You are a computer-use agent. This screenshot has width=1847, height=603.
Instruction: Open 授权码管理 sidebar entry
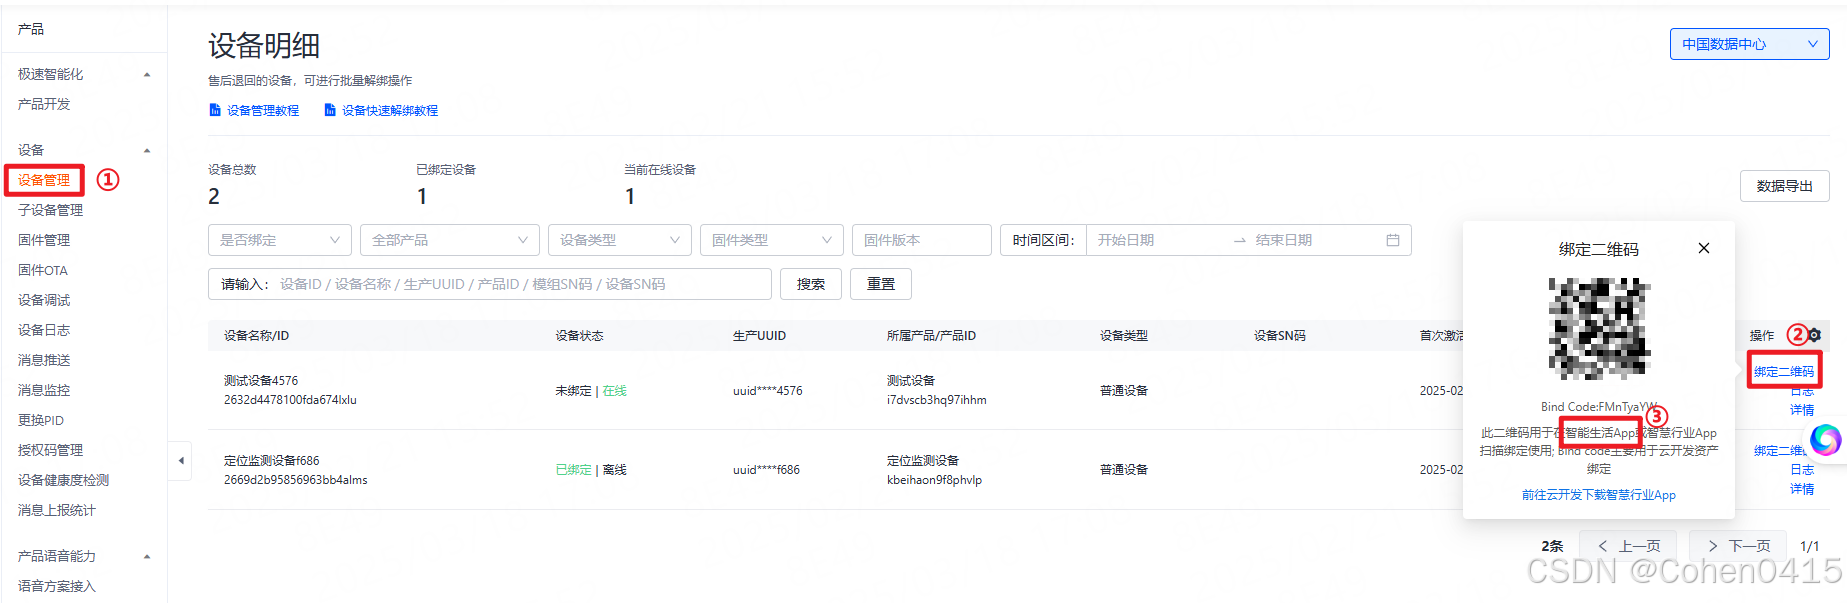coord(50,450)
